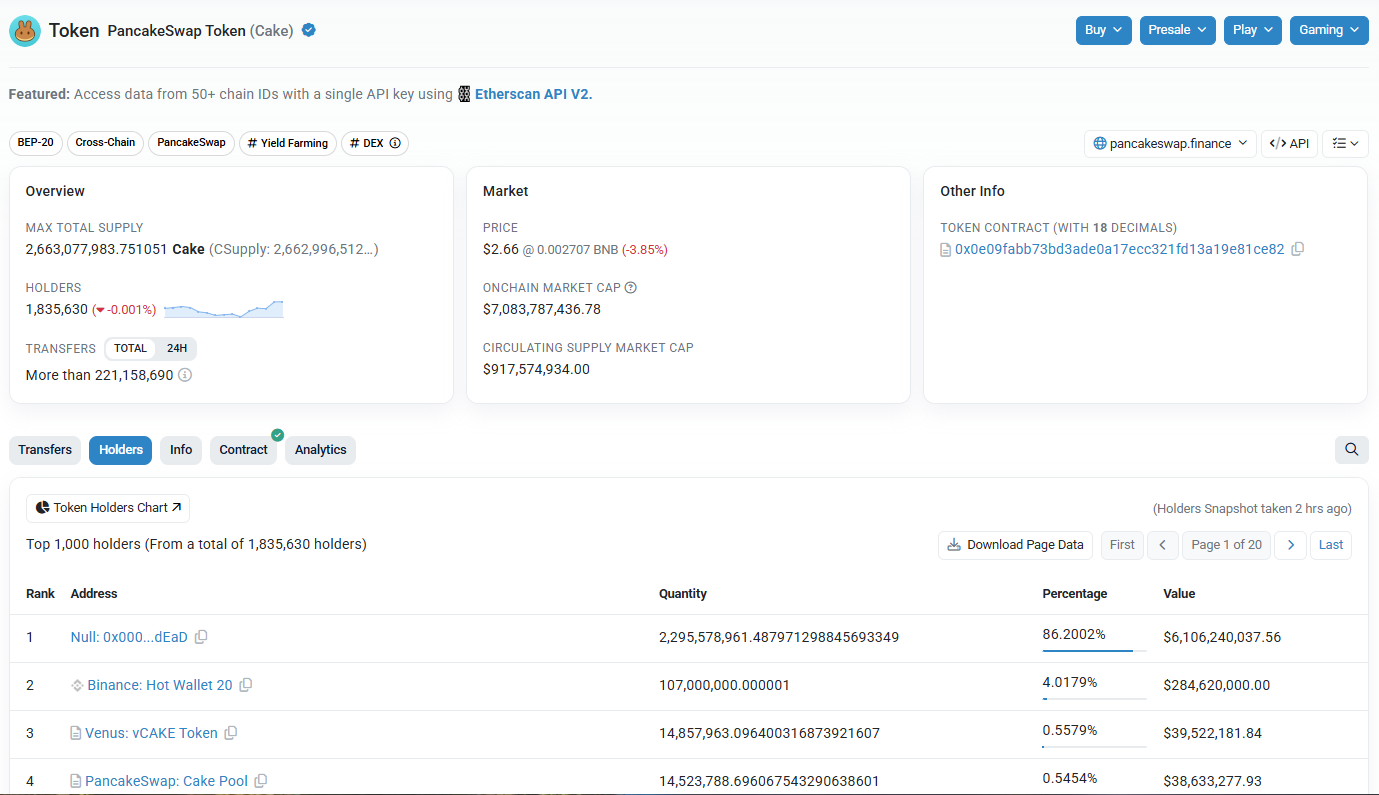Viewport: 1379px width, 795px height.
Task: Click the Download Page Data button
Action: 1015,545
